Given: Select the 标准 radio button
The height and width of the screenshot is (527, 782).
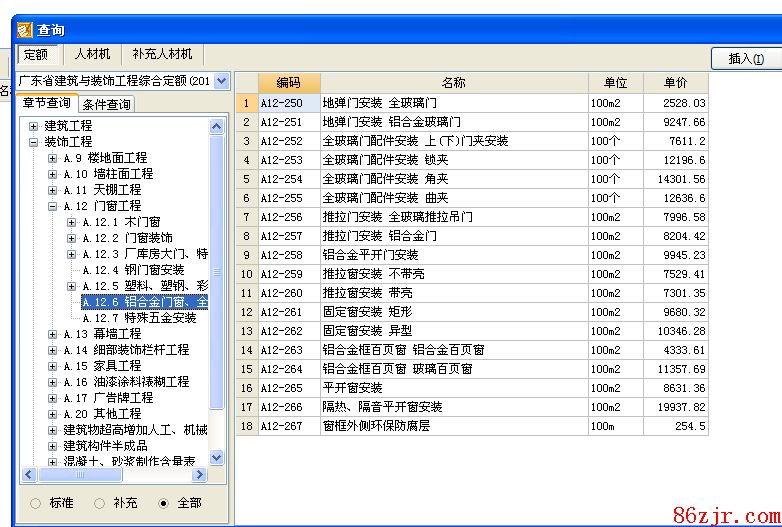Looking at the screenshot, I should [36, 503].
